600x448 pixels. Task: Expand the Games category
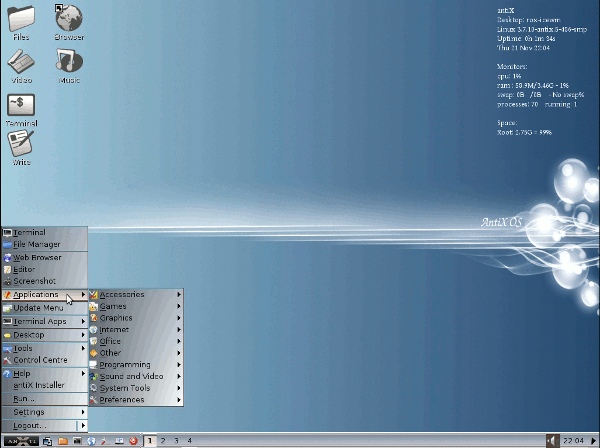[x=136, y=306]
